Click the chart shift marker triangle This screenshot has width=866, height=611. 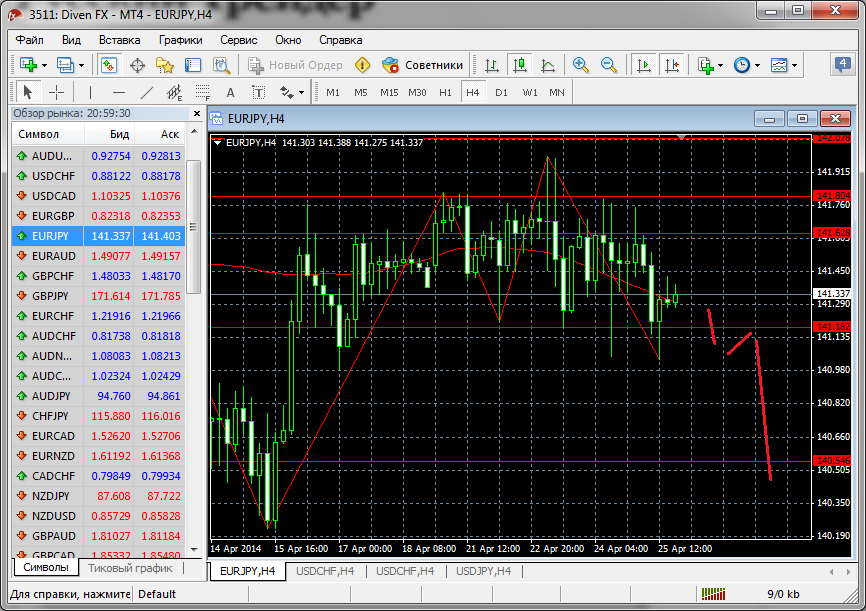682,136
